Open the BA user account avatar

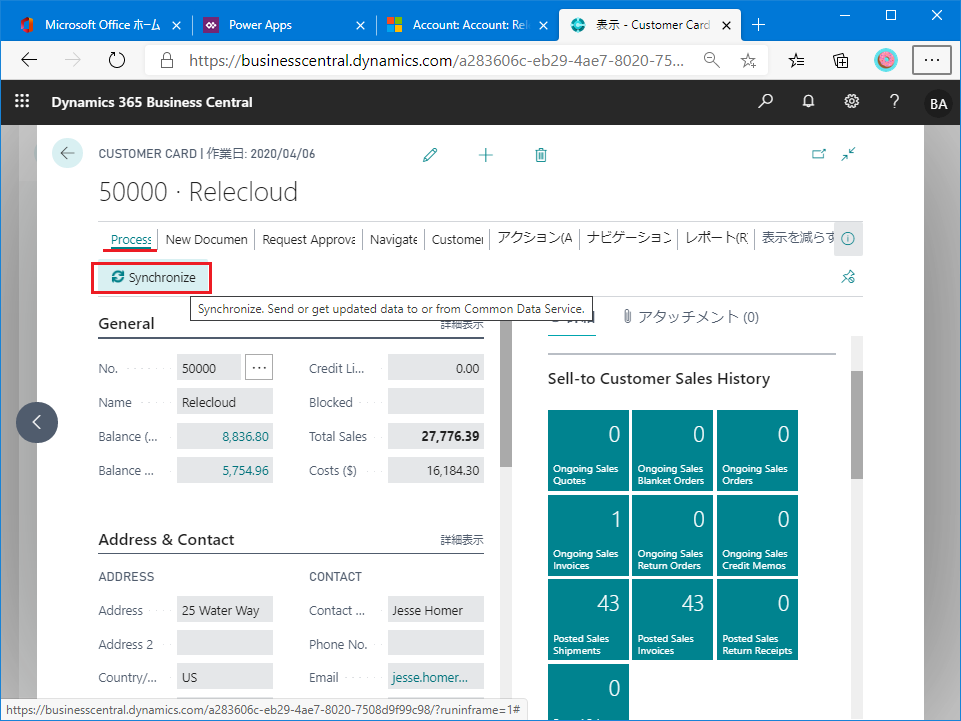coord(938,104)
